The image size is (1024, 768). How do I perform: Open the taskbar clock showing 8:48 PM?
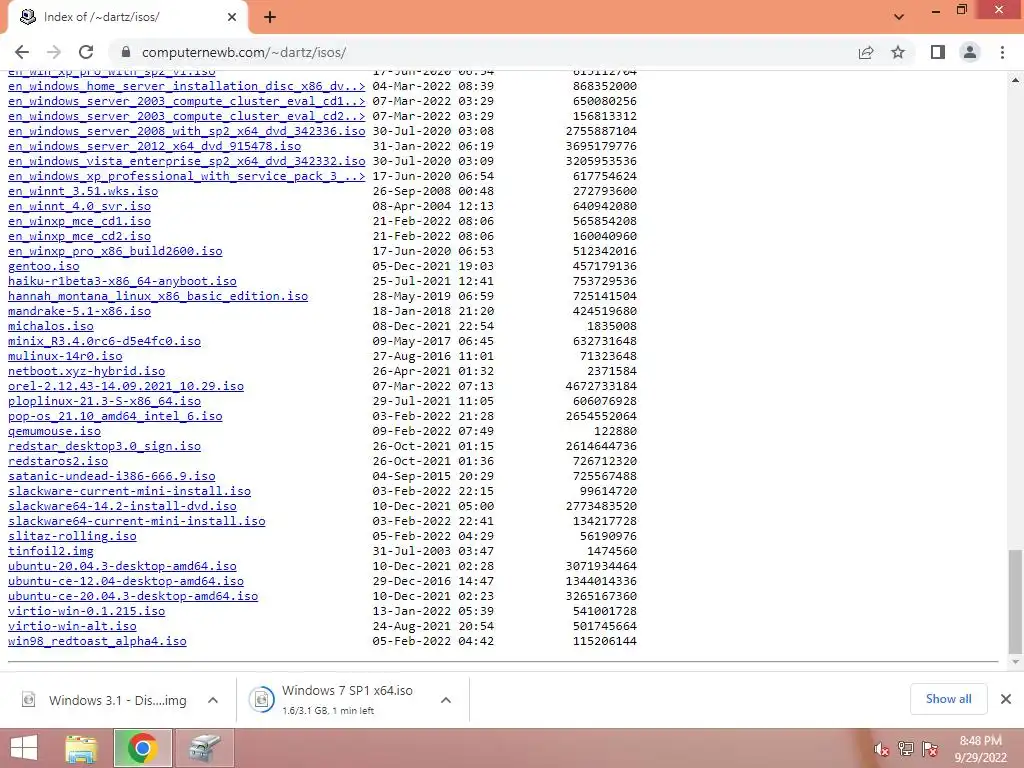980,748
